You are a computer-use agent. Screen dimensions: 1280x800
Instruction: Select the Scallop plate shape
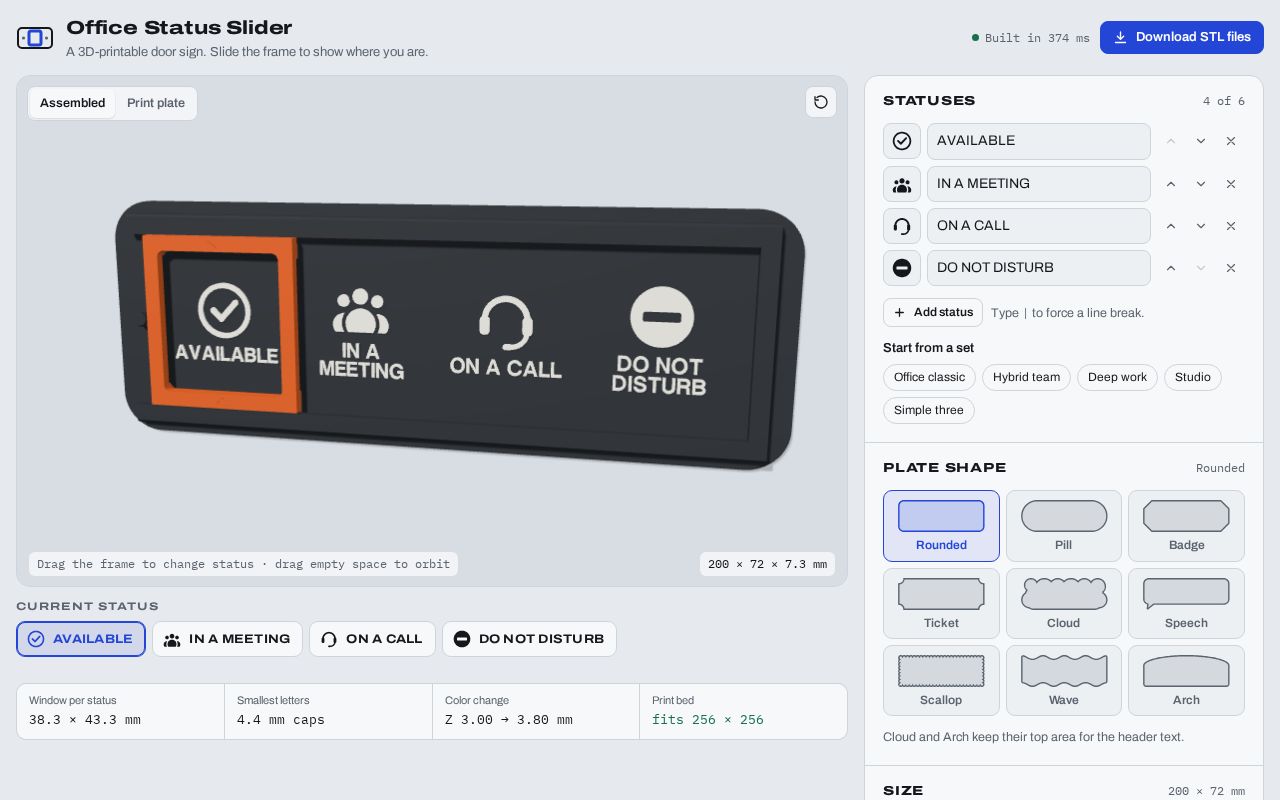coord(941,680)
